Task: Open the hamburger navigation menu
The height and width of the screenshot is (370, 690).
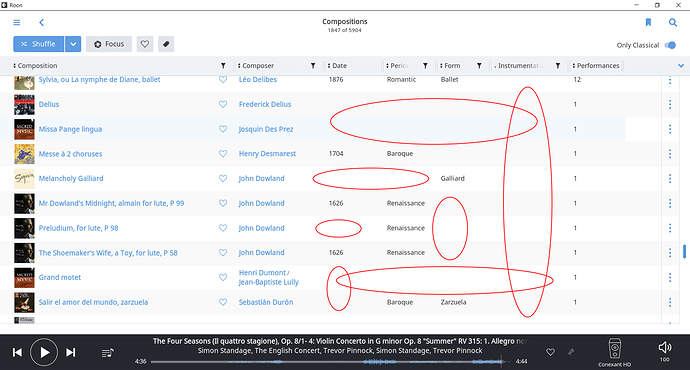Action: pos(17,22)
